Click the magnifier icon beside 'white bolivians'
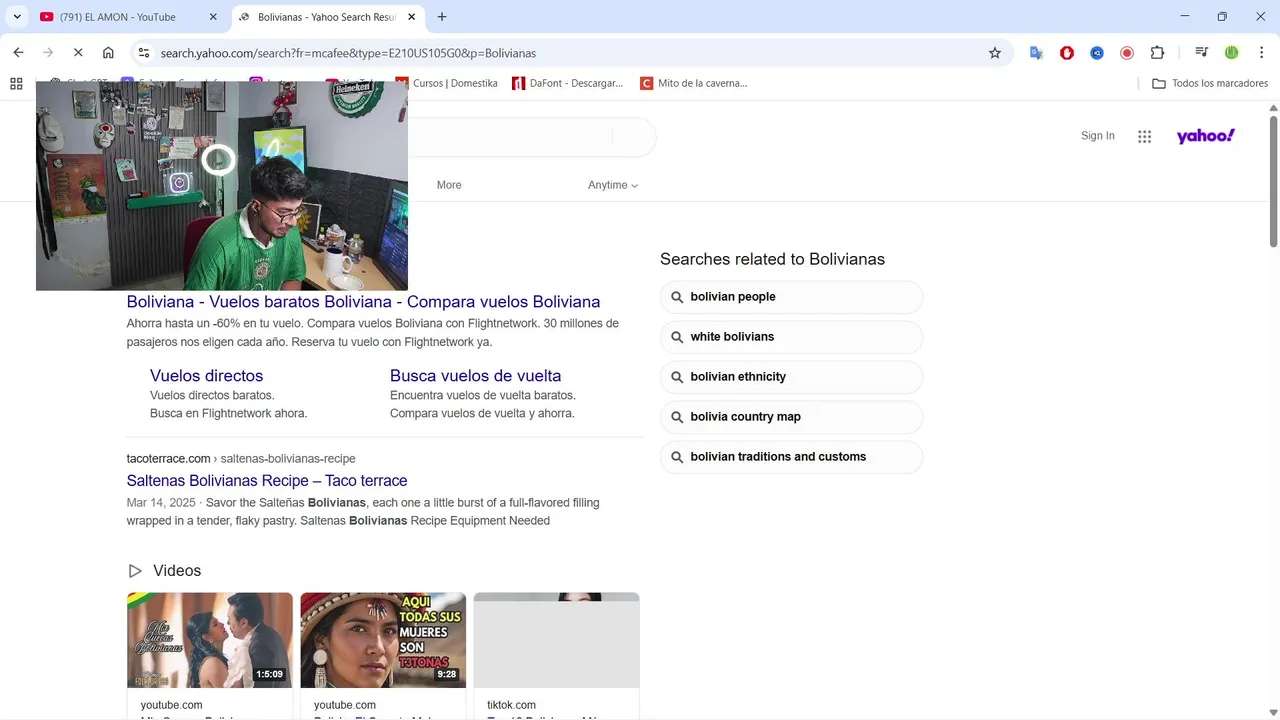Viewport: 1280px width, 720px height. pos(677,337)
